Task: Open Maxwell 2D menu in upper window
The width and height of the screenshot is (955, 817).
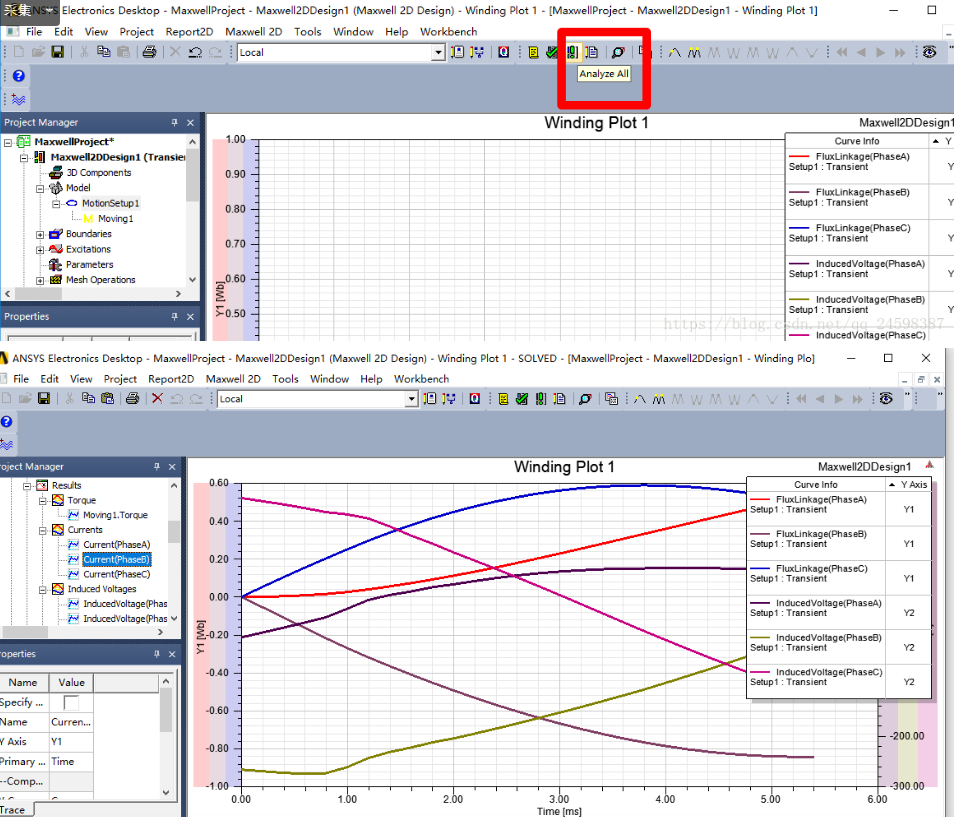Action: [253, 32]
